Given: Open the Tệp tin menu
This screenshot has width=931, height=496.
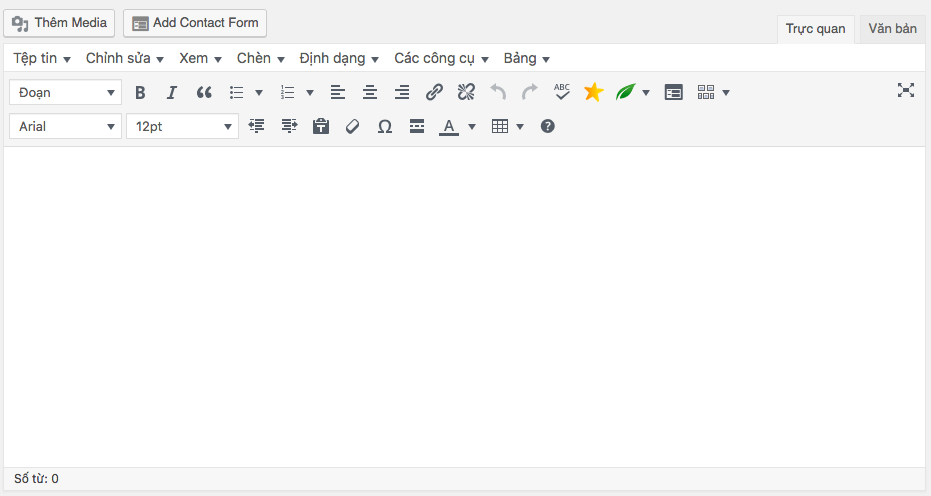Looking at the screenshot, I should (42, 58).
